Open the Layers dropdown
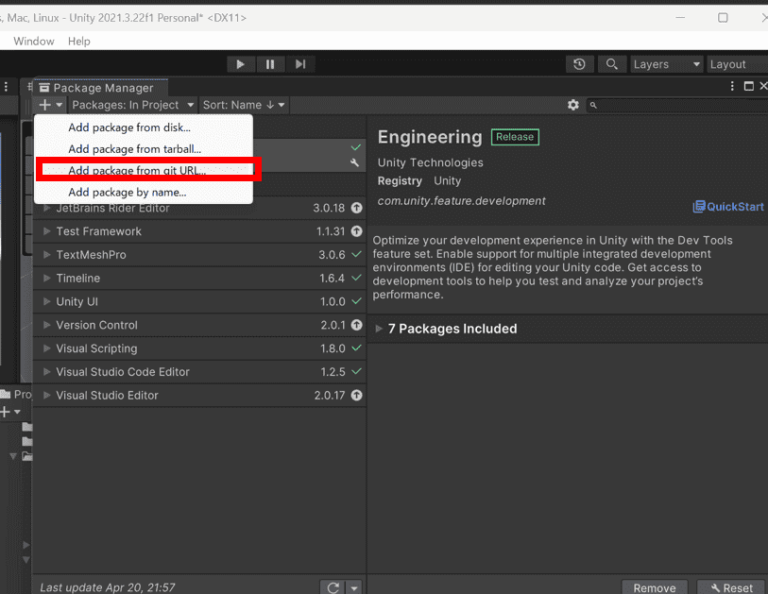The height and width of the screenshot is (594, 768). coord(665,64)
